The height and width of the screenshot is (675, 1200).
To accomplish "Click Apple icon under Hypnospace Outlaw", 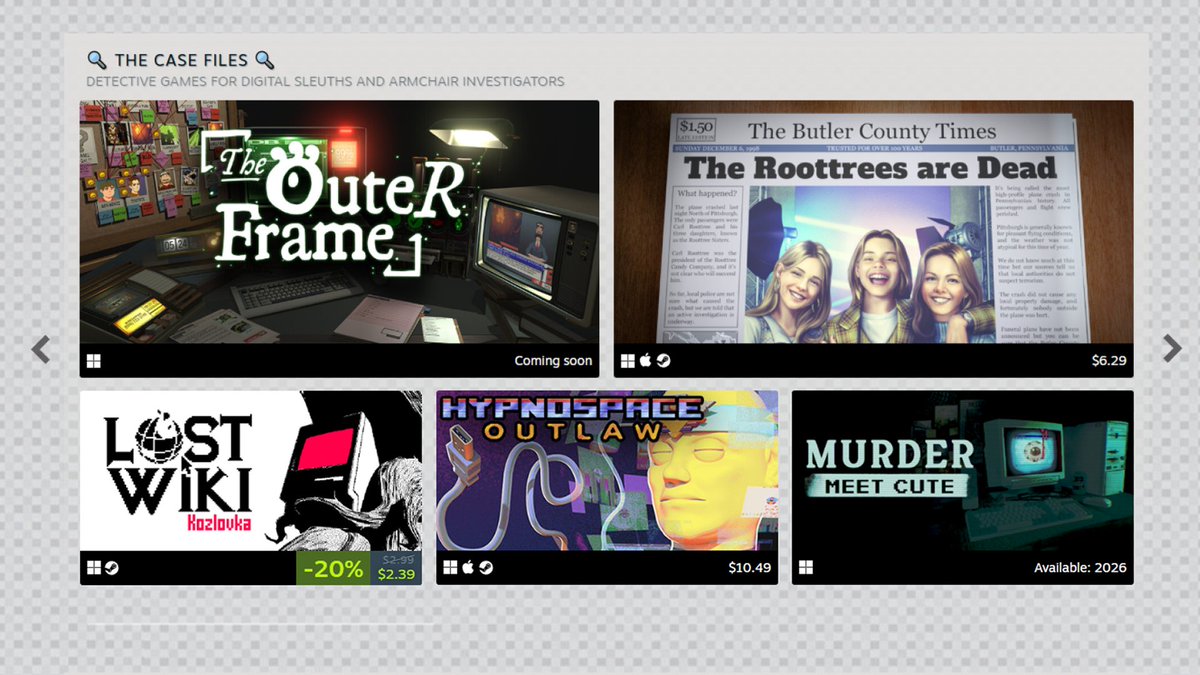I will 467,568.
